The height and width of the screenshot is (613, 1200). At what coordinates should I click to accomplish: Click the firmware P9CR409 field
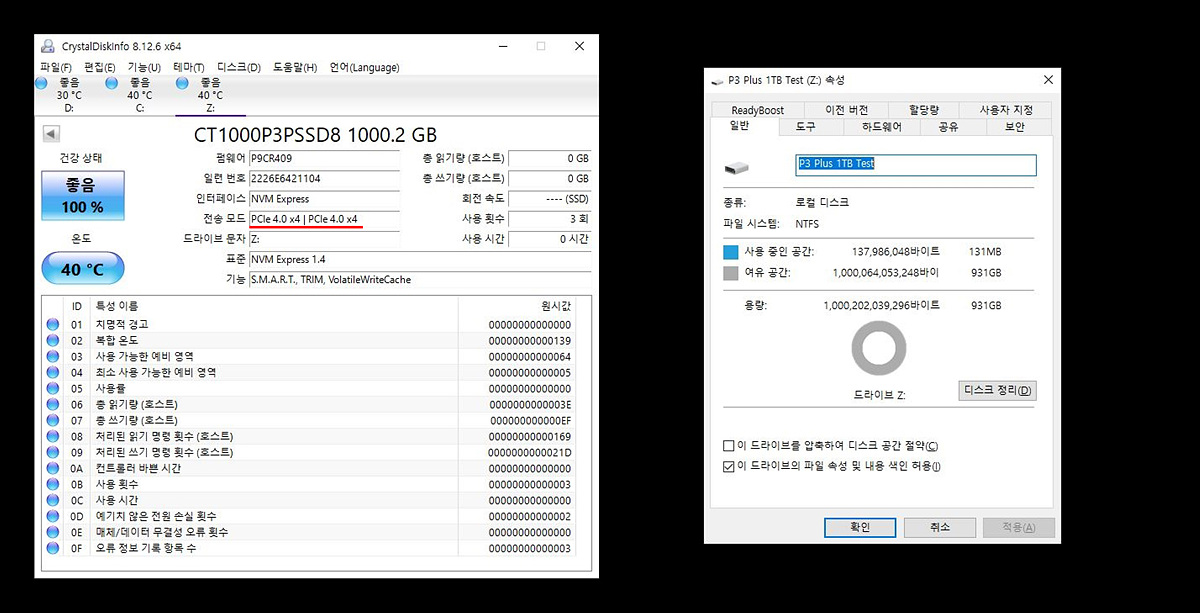click(x=324, y=158)
